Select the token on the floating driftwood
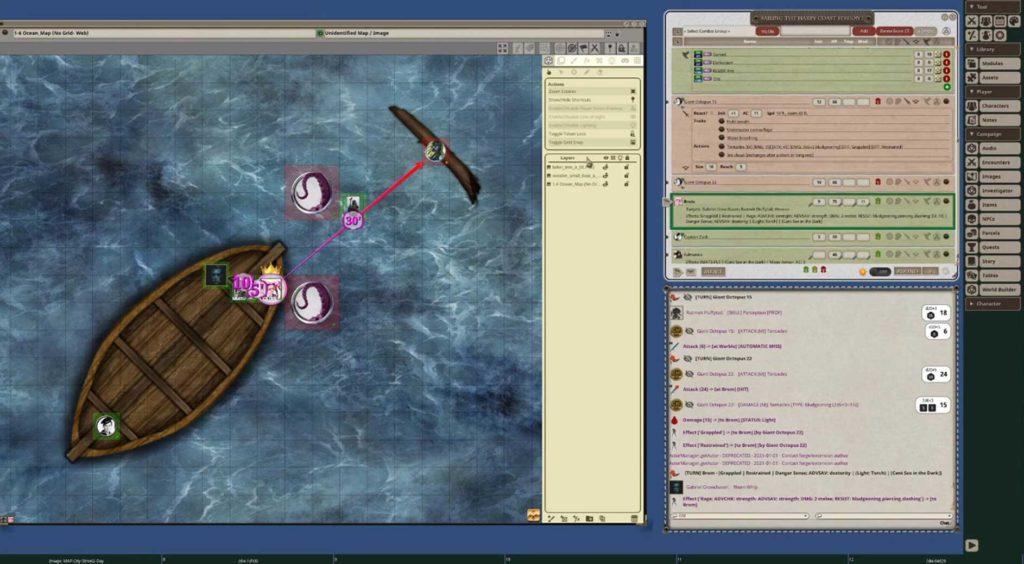 pos(435,151)
